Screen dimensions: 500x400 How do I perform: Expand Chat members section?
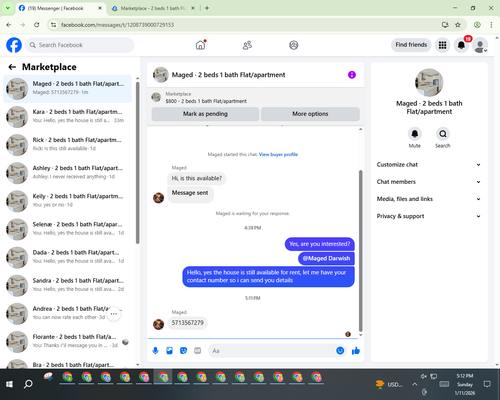[x=429, y=182]
